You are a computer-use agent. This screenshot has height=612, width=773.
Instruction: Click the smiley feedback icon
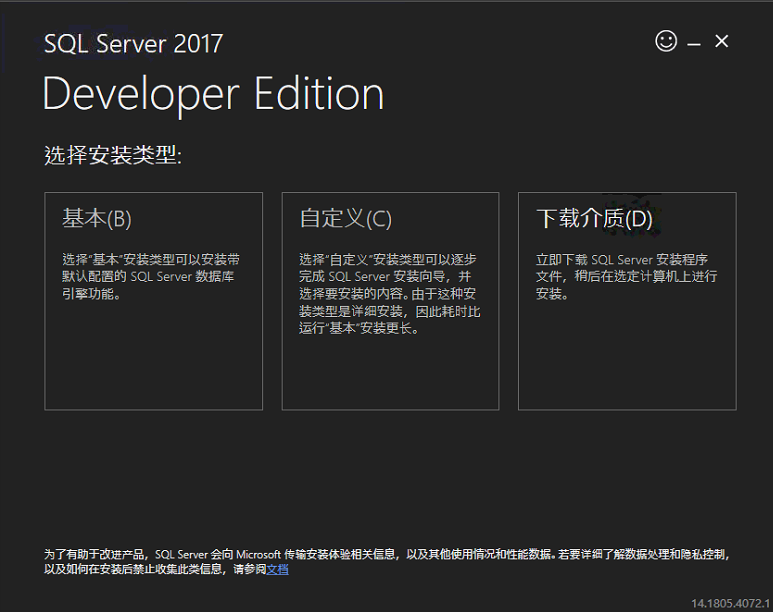coord(666,41)
